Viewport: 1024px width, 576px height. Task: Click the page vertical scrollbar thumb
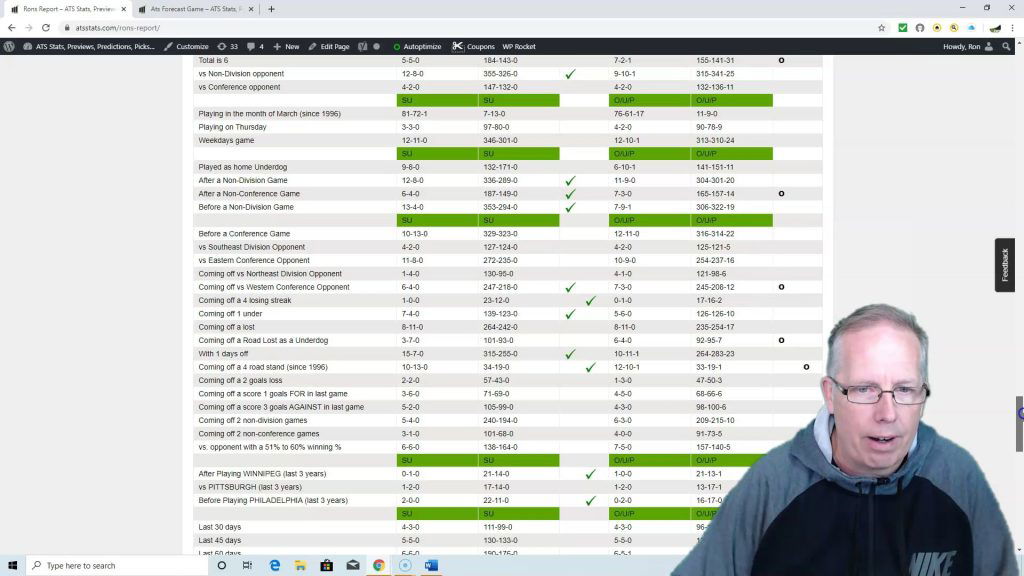[1019, 423]
